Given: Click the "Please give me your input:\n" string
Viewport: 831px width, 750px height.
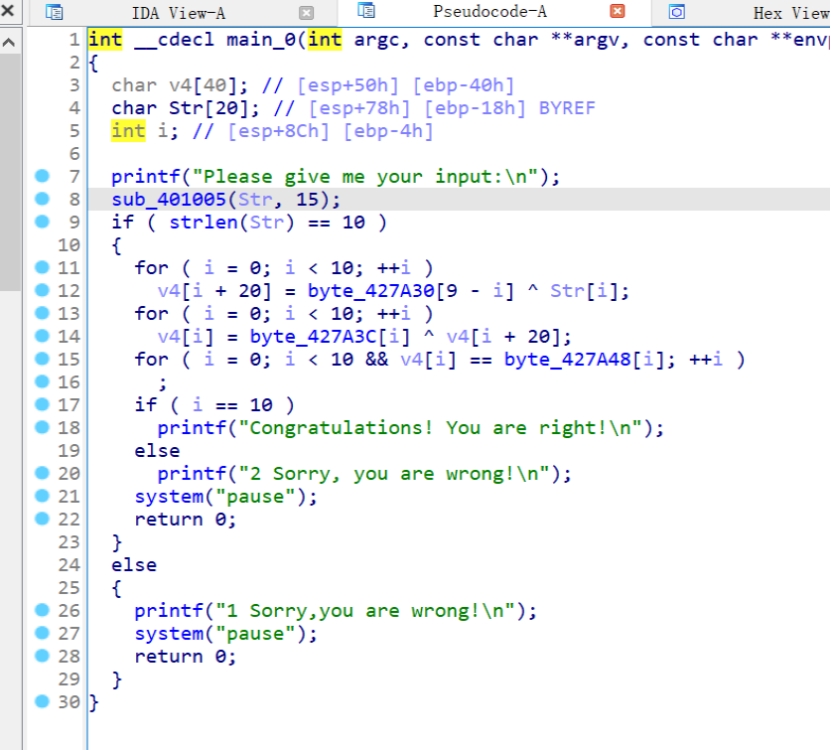Looking at the screenshot, I should 365,177.
